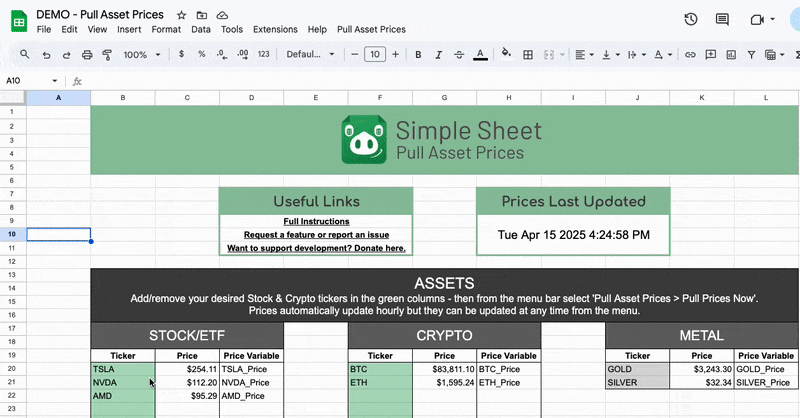Undo the last action

pos(46,55)
